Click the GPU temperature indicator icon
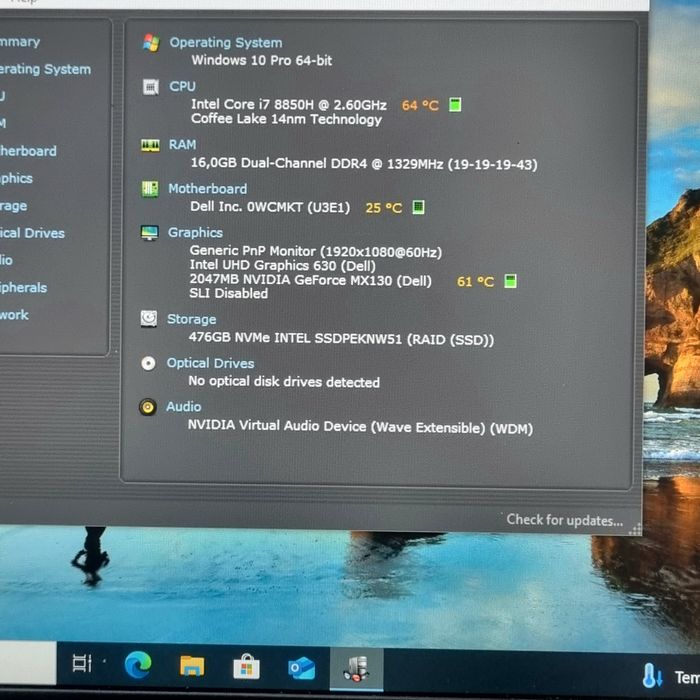The width and height of the screenshot is (700, 700). [x=510, y=281]
